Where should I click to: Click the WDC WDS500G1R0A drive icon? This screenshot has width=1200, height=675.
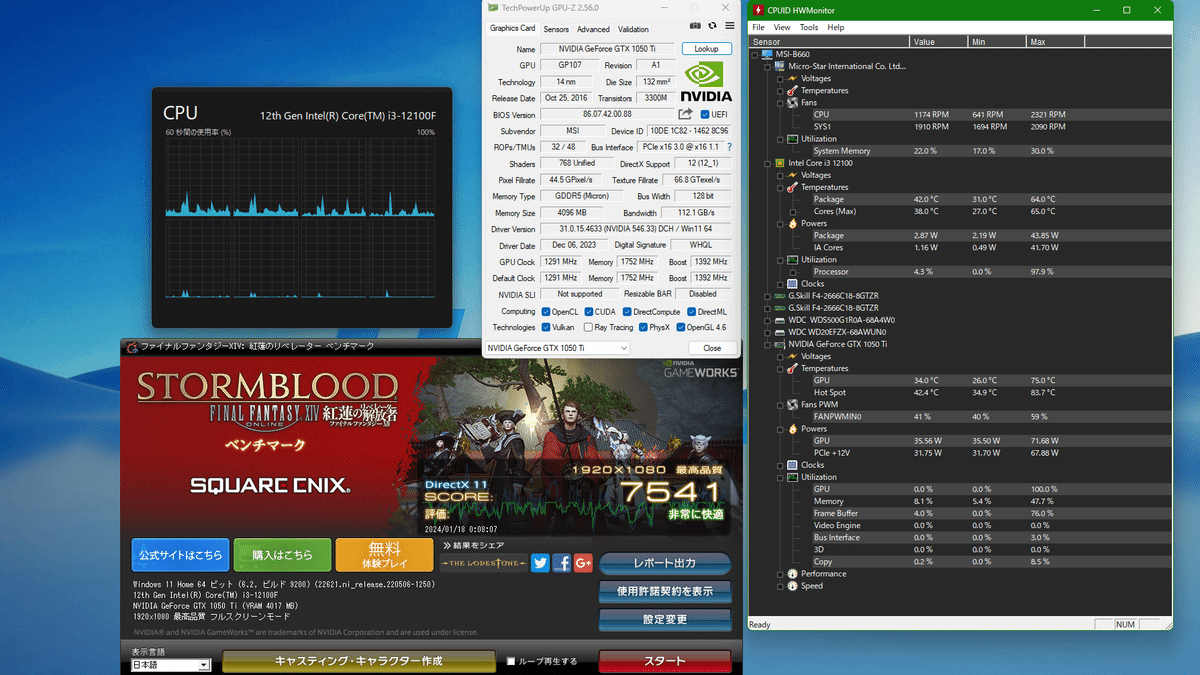[x=780, y=320]
